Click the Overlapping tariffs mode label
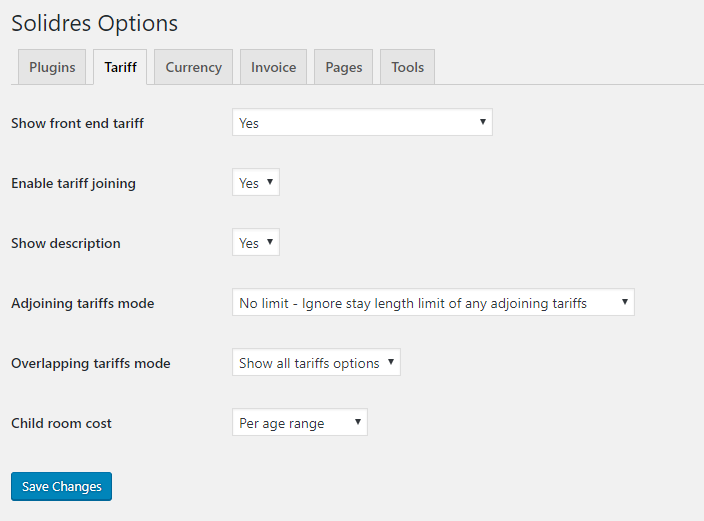This screenshot has height=521, width=704. [90, 364]
